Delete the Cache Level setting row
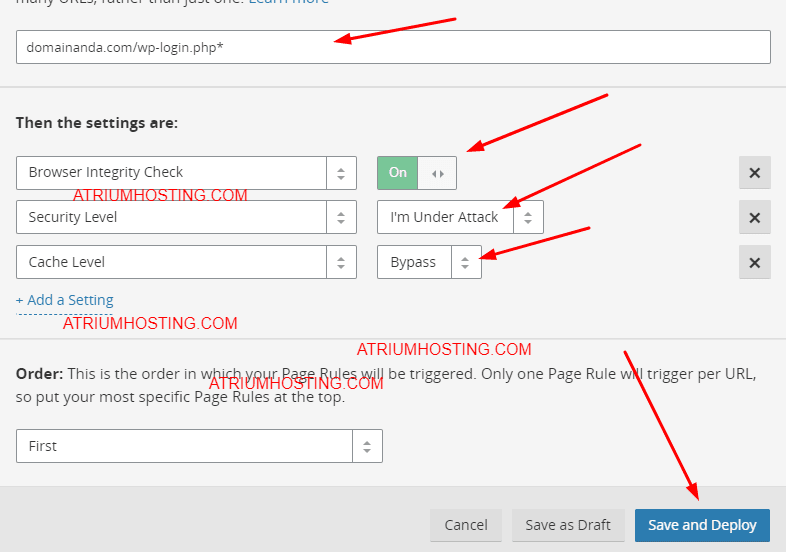Screen dimensions: 786x552 pyautogui.click(x=754, y=262)
